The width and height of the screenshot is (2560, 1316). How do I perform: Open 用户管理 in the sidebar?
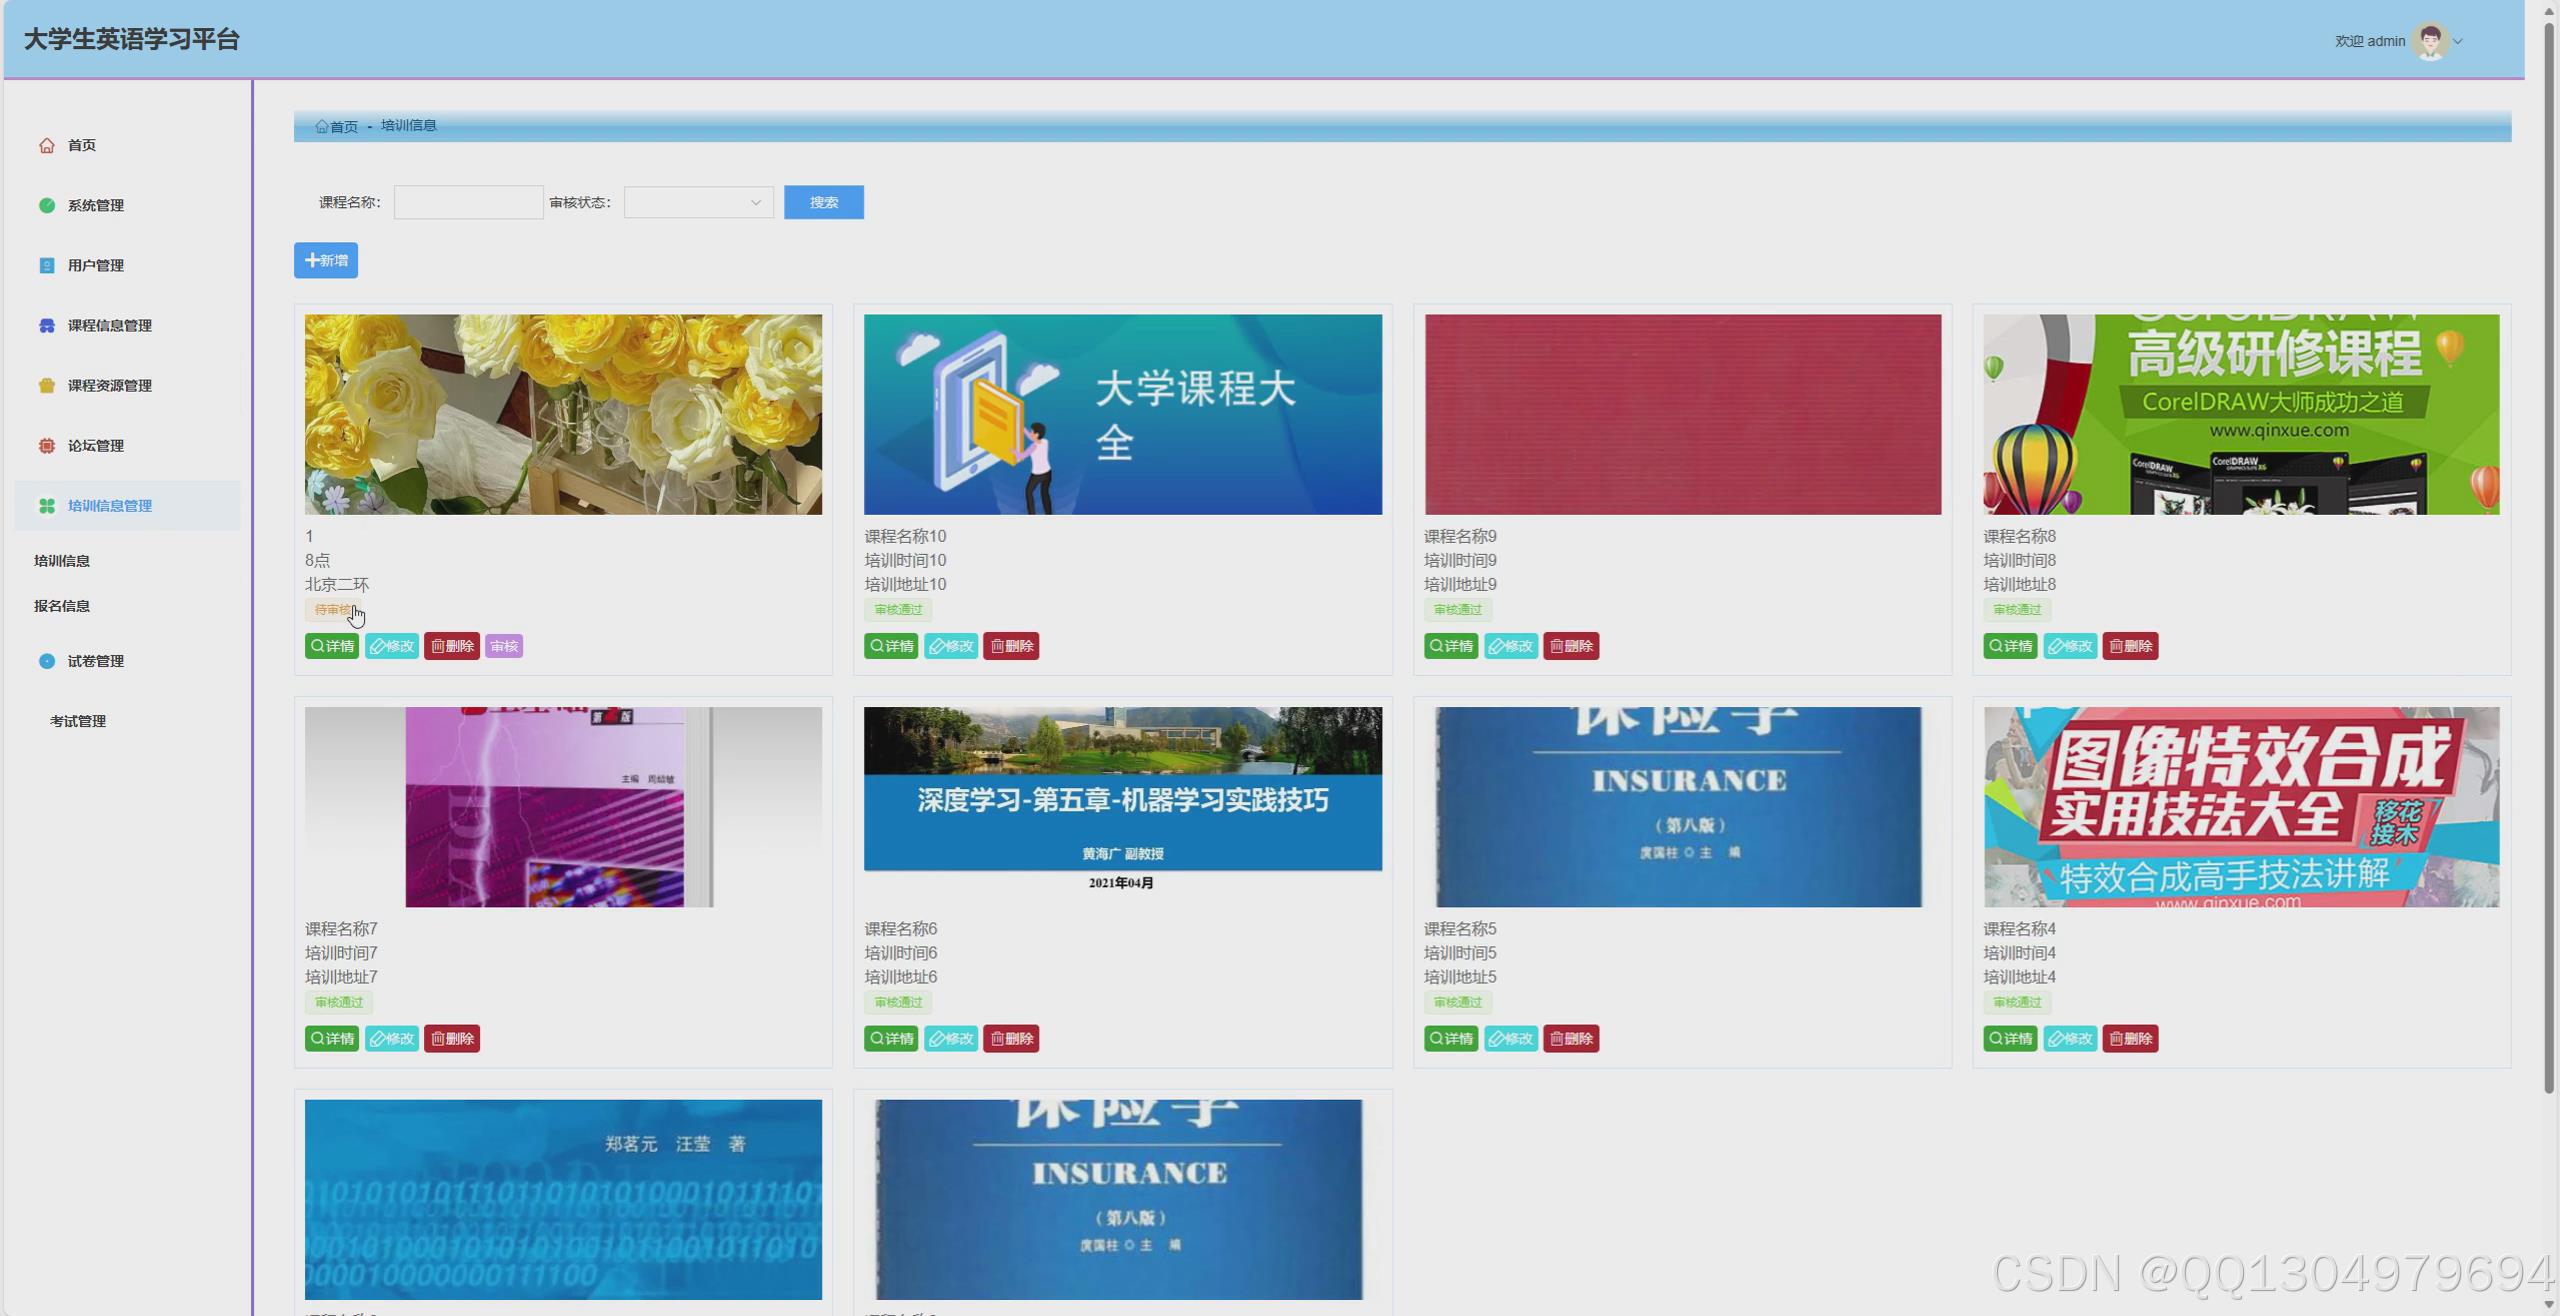tap(95, 265)
